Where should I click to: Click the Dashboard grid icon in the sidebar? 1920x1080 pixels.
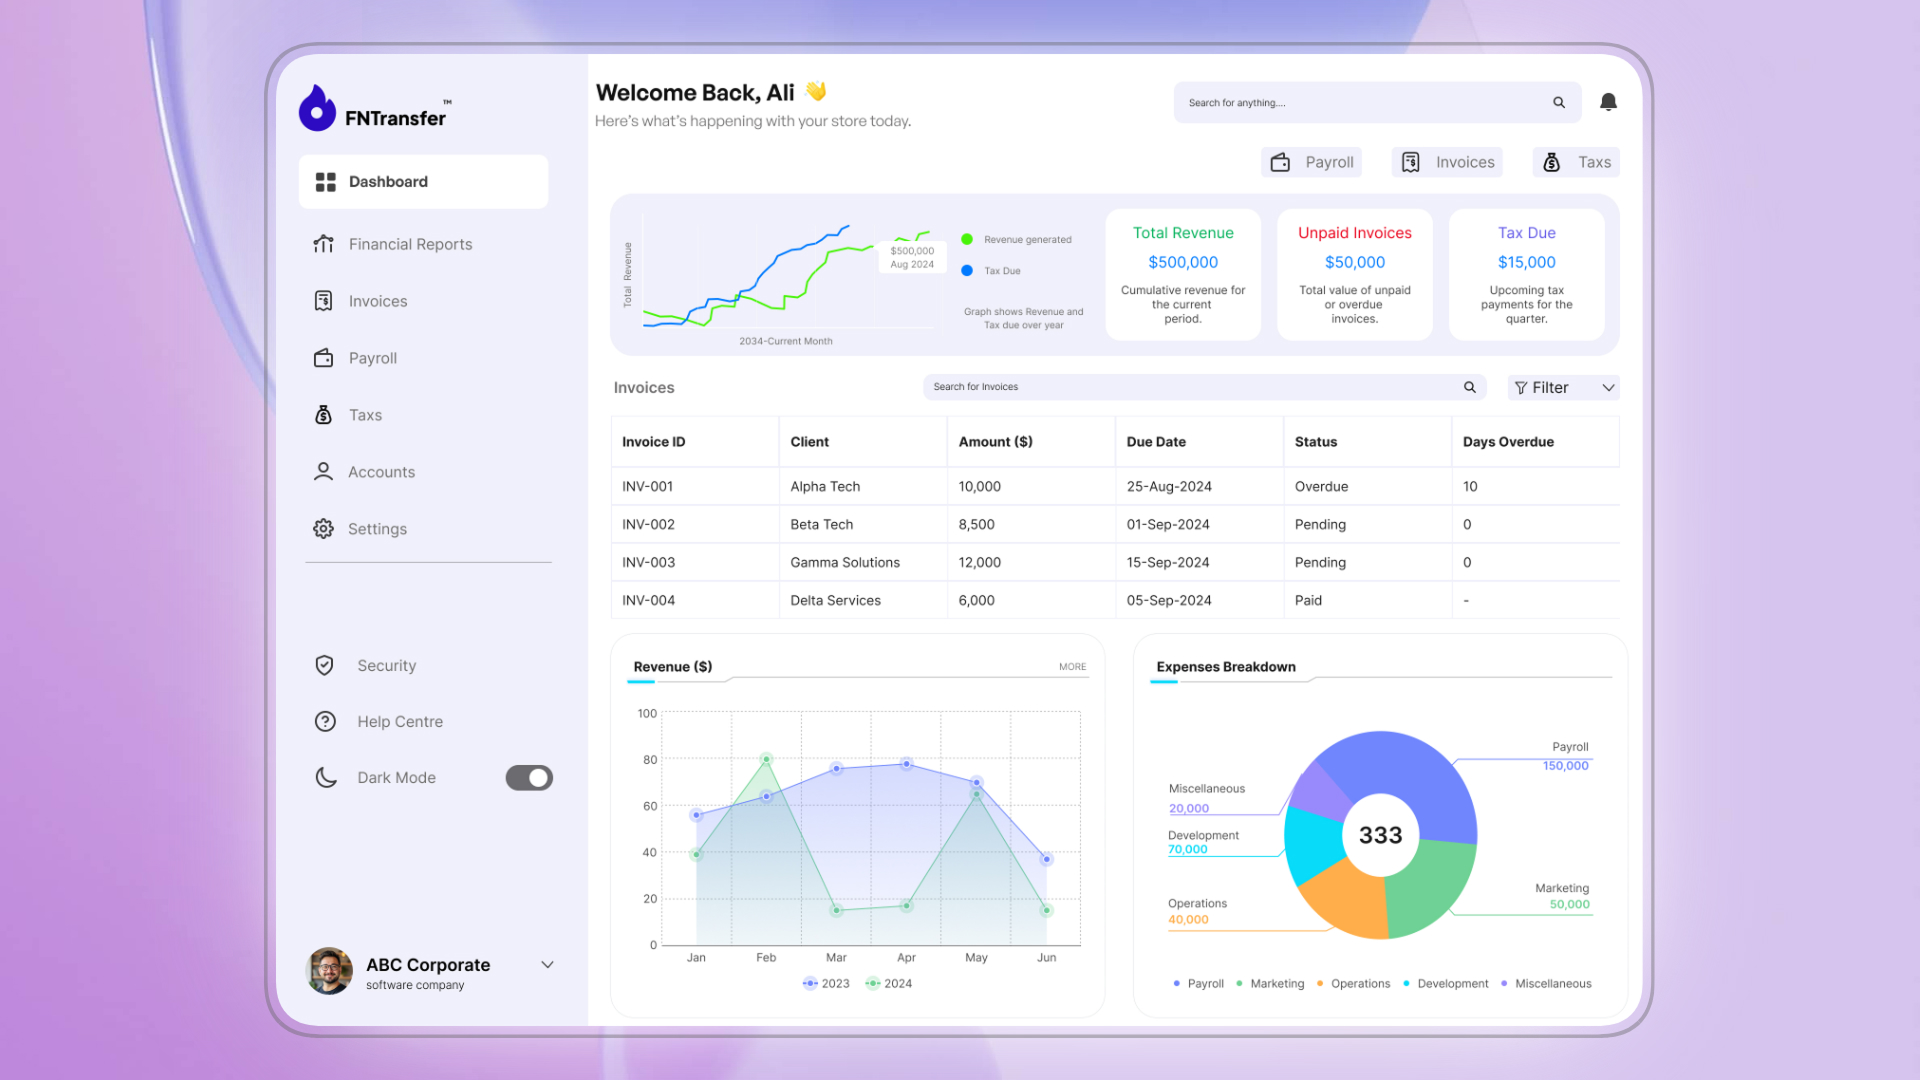click(x=325, y=182)
